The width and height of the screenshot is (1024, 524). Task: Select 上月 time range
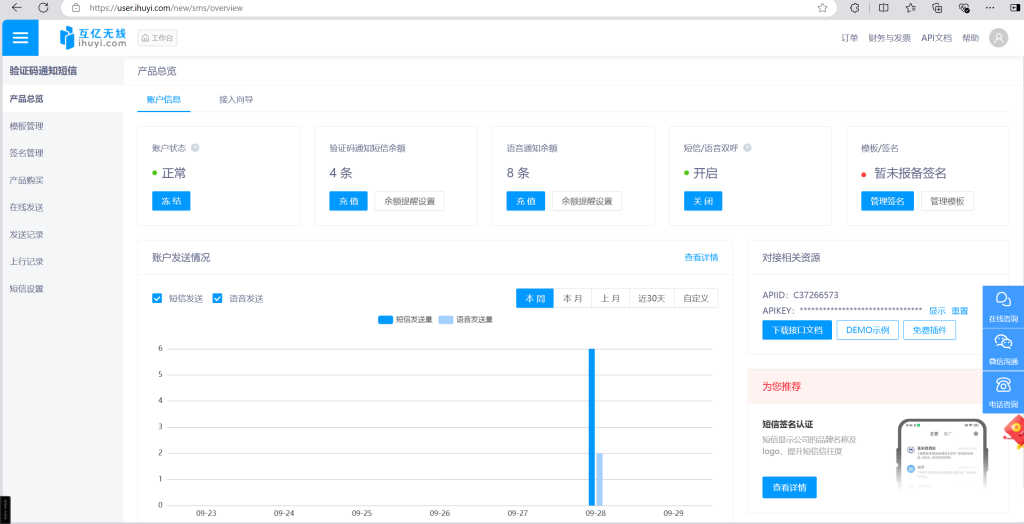(x=611, y=298)
